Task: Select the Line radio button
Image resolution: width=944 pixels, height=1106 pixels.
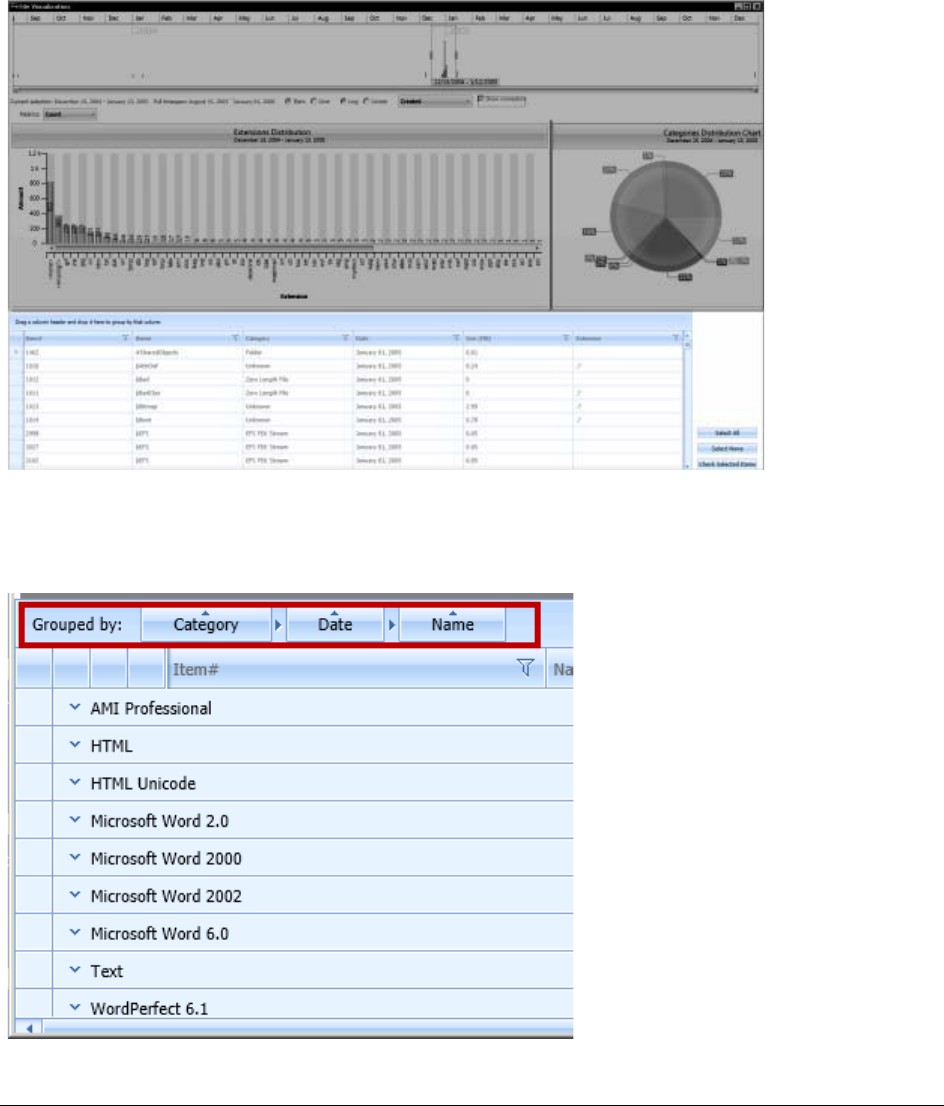Action: [313, 102]
